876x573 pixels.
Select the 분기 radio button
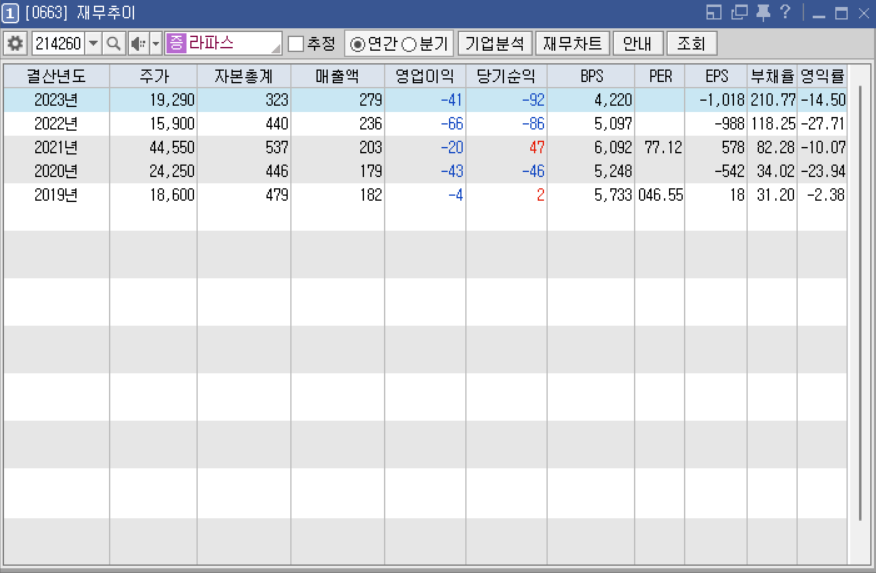pyautogui.click(x=409, y=44)
